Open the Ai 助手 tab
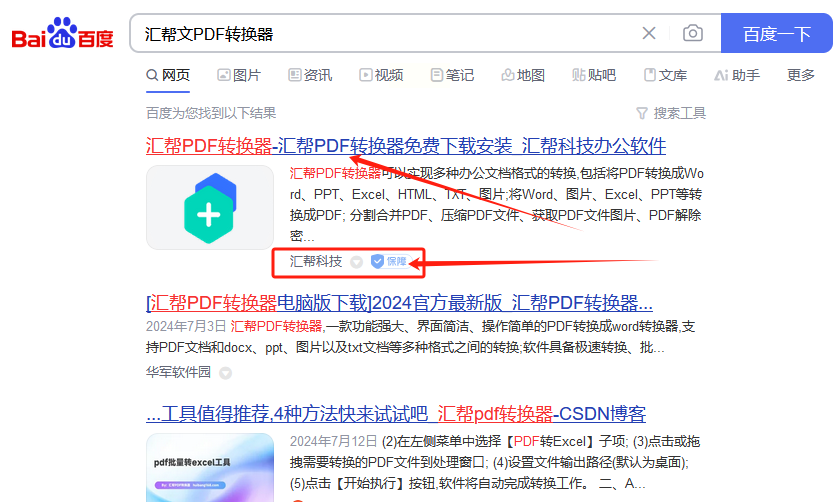838x502 pixels. pos(737,75)
